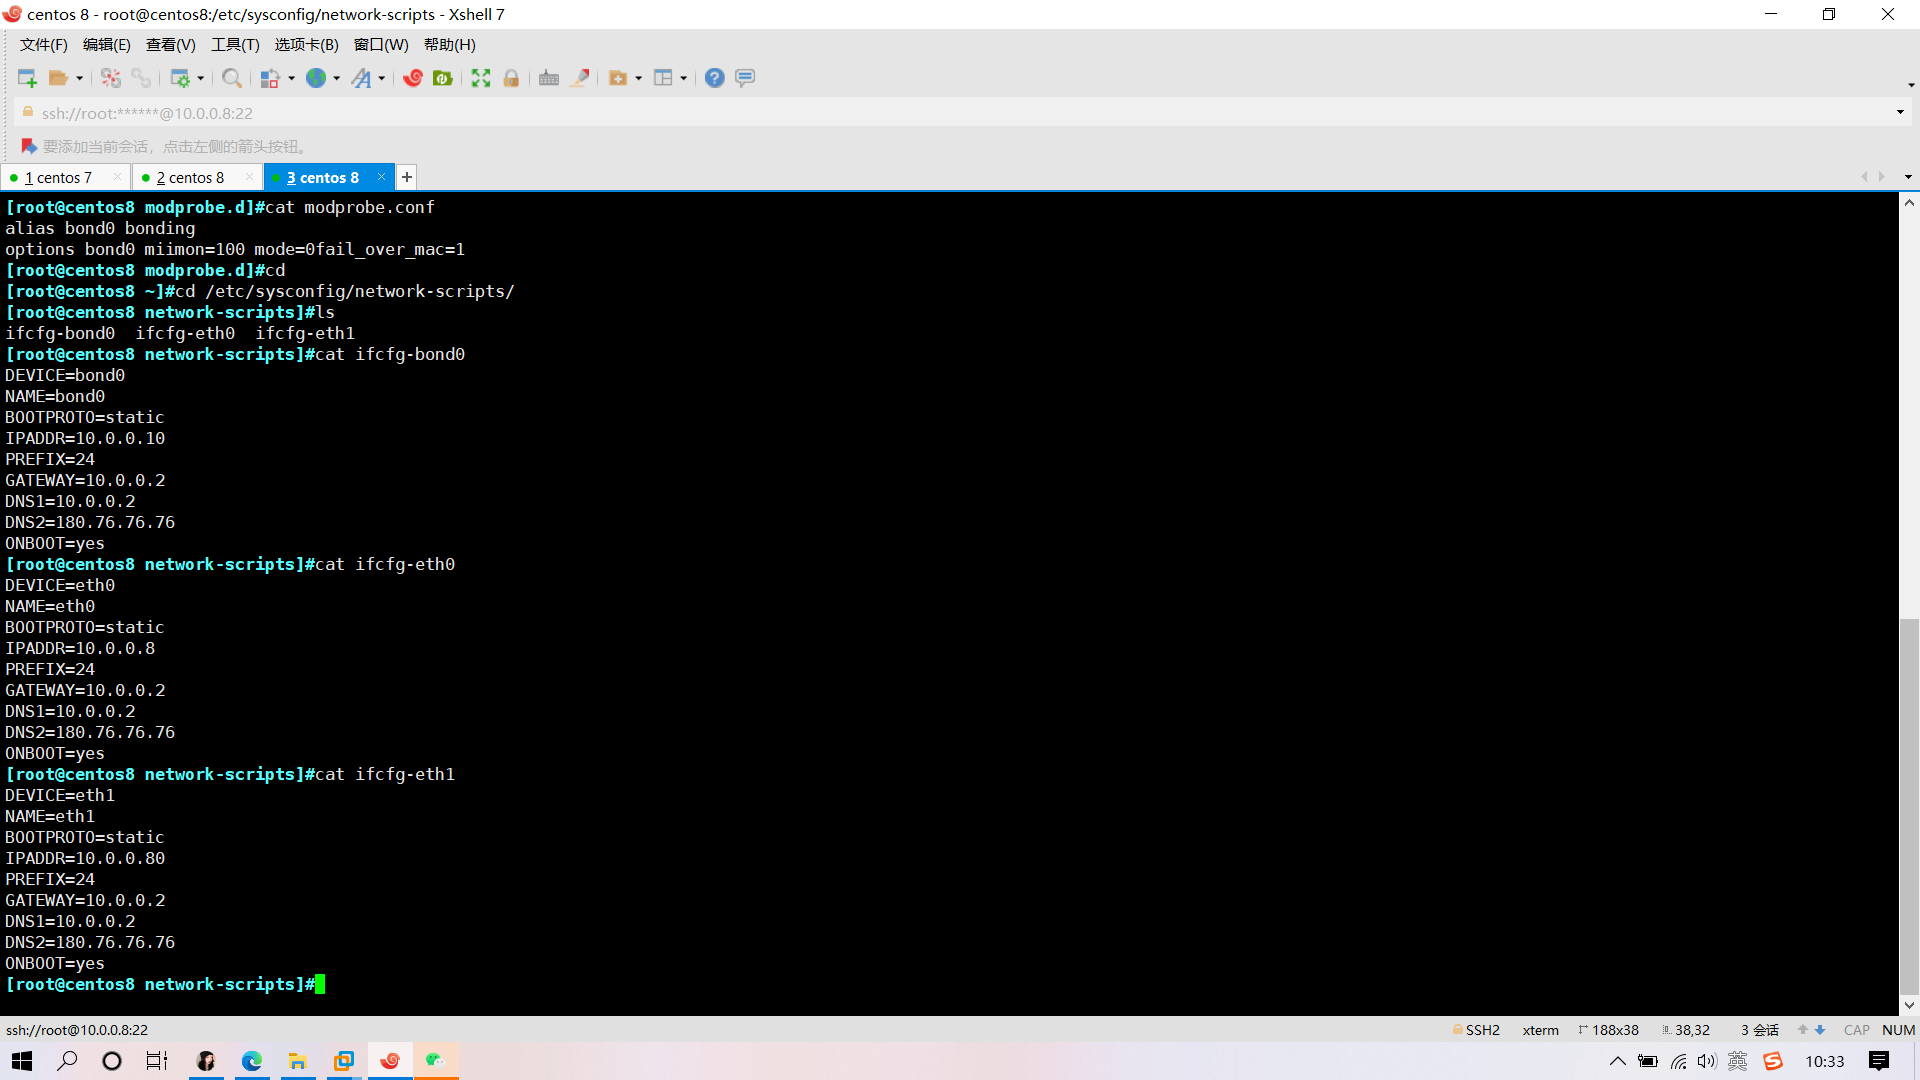Switch to the '2 centos 8' tab
This screenshot has width=1920, height=1080.
(190, 178)
